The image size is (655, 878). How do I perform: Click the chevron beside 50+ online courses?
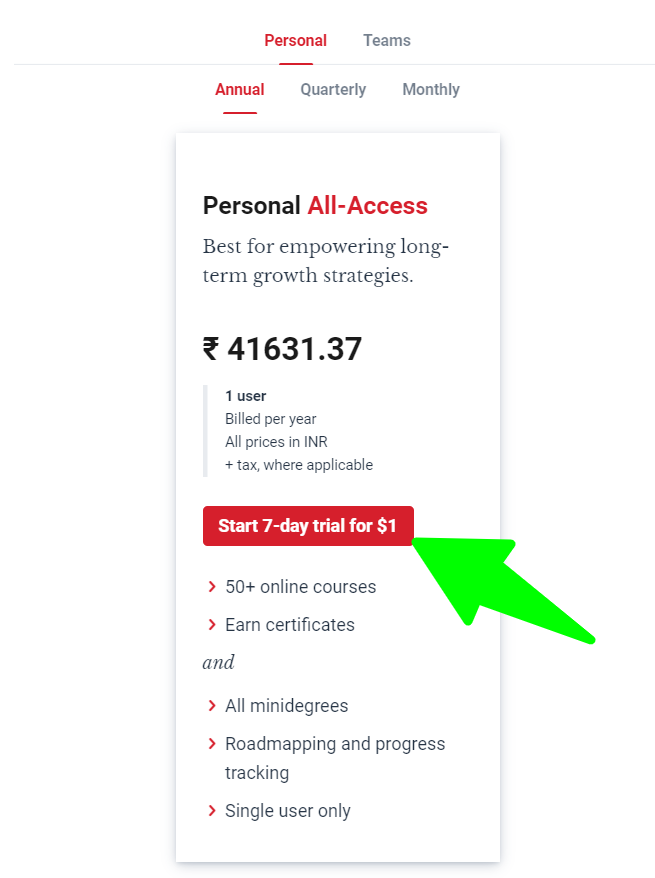212,587
